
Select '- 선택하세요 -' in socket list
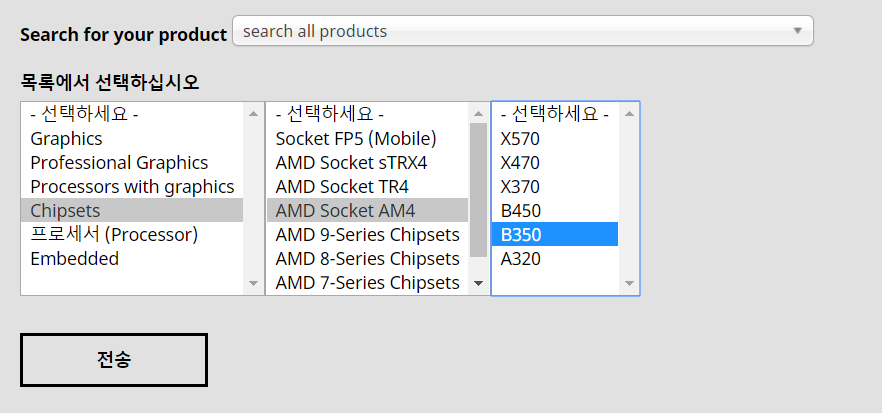click(367, 114)
